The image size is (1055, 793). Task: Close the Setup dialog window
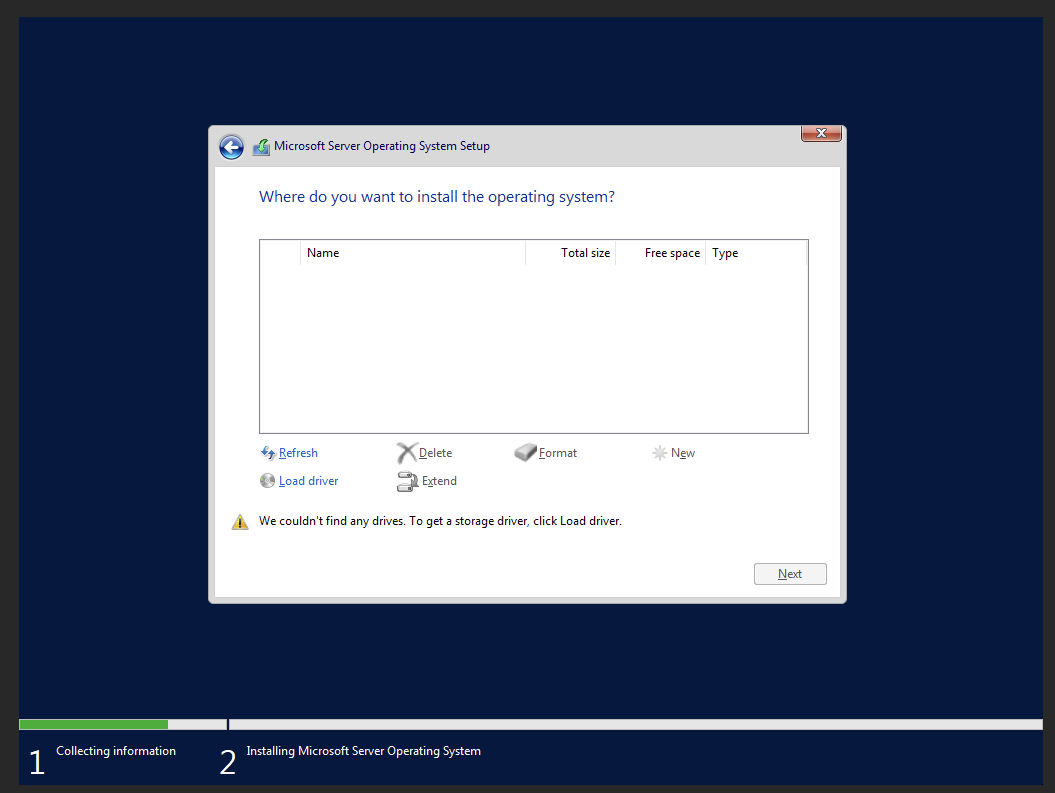pyautogui.click(x=821, y=133)
